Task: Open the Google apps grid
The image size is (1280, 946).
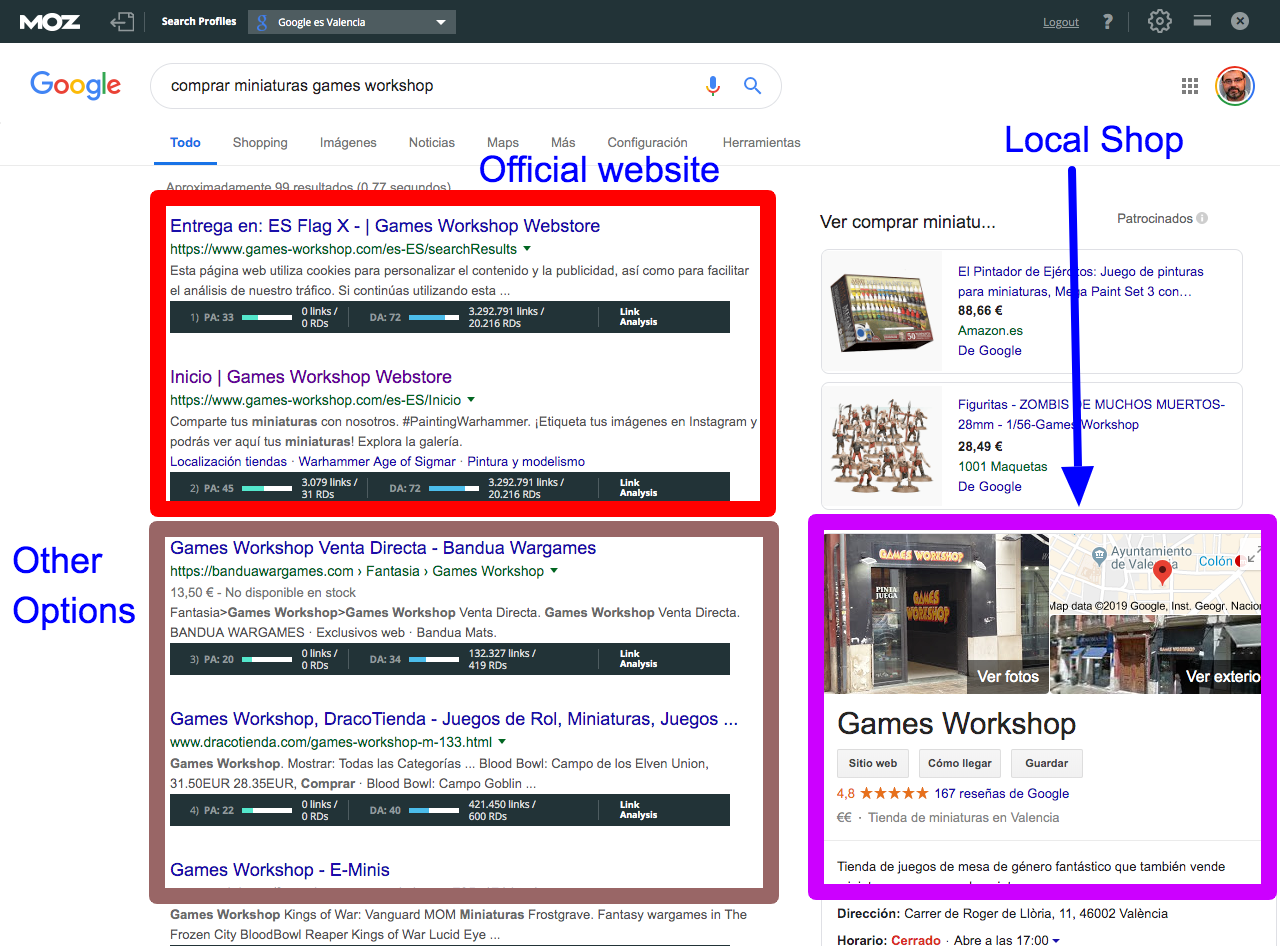Action: tap(1190, 86)
